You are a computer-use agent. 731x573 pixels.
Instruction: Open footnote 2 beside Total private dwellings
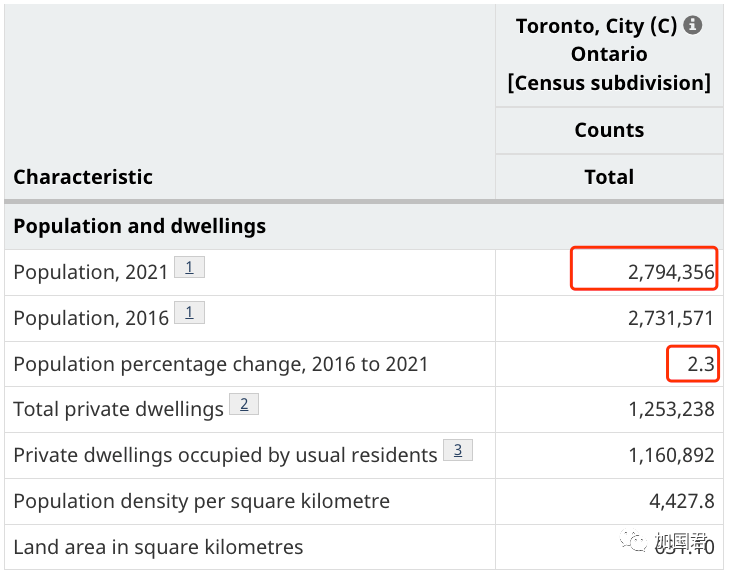[244, 404]
